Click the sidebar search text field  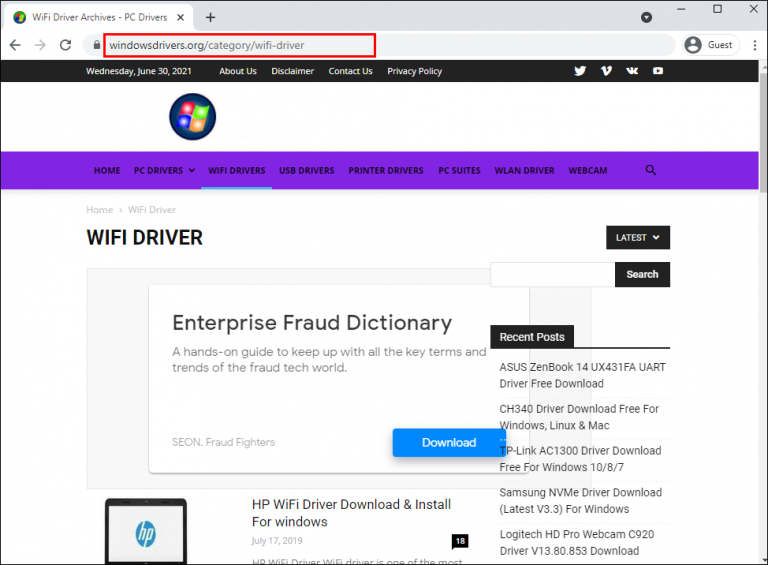(x=552, y=274)
